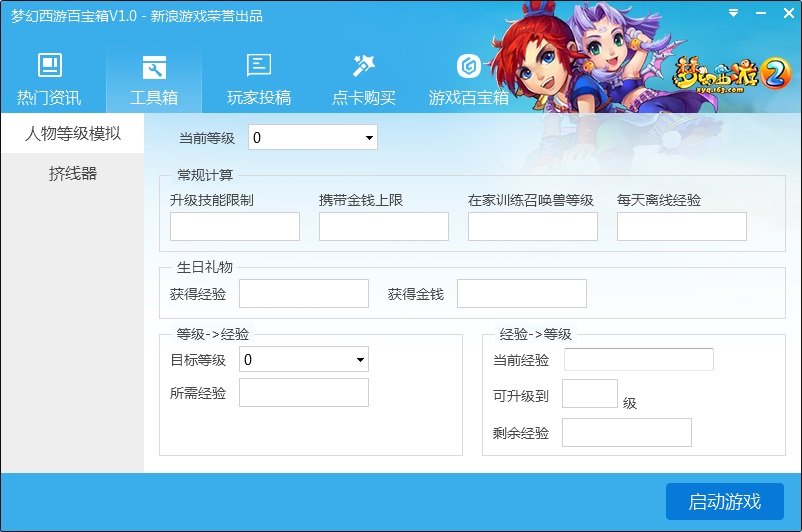The width and height of the screenshot is (802, 532).
Task: Click the 生日礼物 group label
Action: [205, 267]
